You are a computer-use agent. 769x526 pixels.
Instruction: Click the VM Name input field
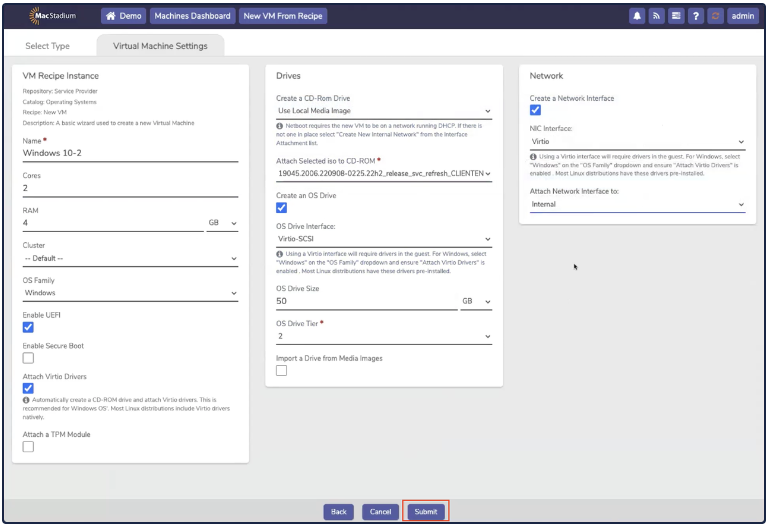130,154
